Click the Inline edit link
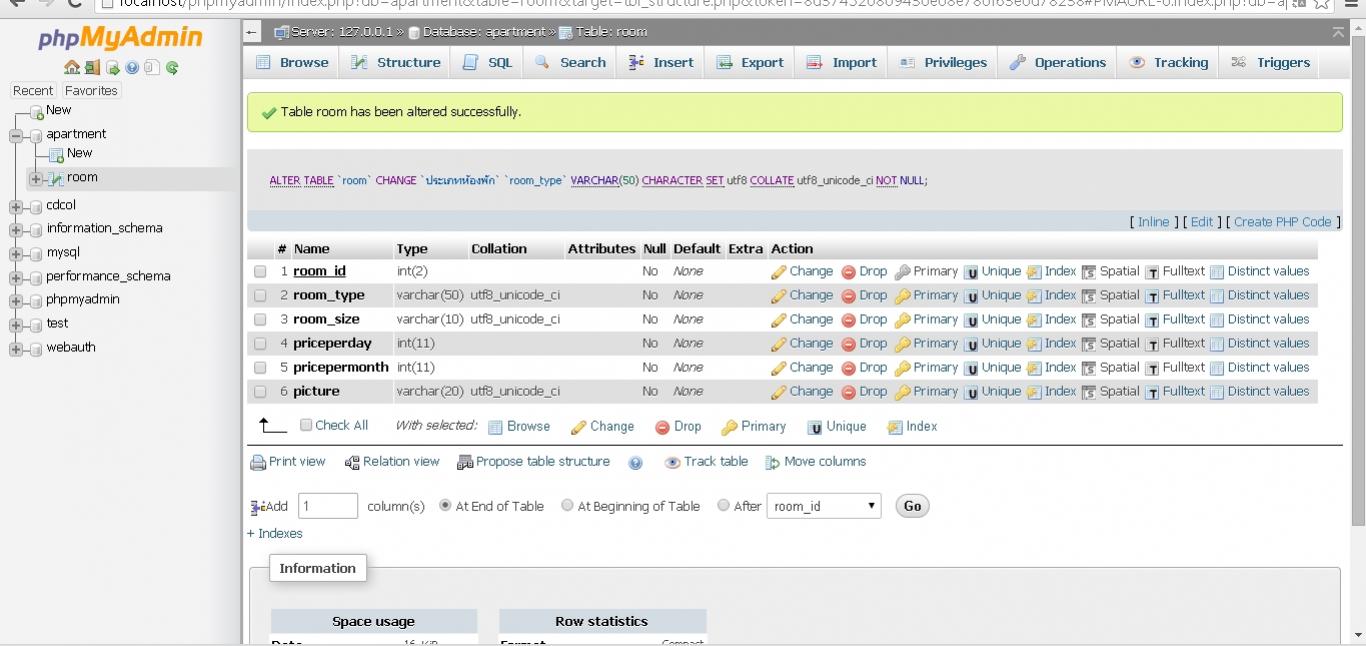1366x646 pixels. (x=1153, y=222)
